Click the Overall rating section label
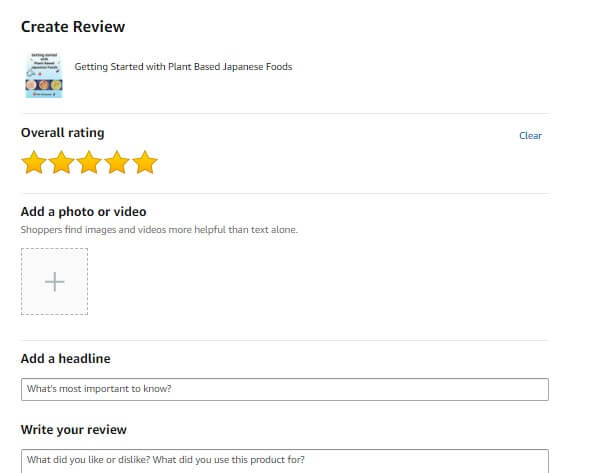Viewport: 610px width, 473px height. click(63, 133)
